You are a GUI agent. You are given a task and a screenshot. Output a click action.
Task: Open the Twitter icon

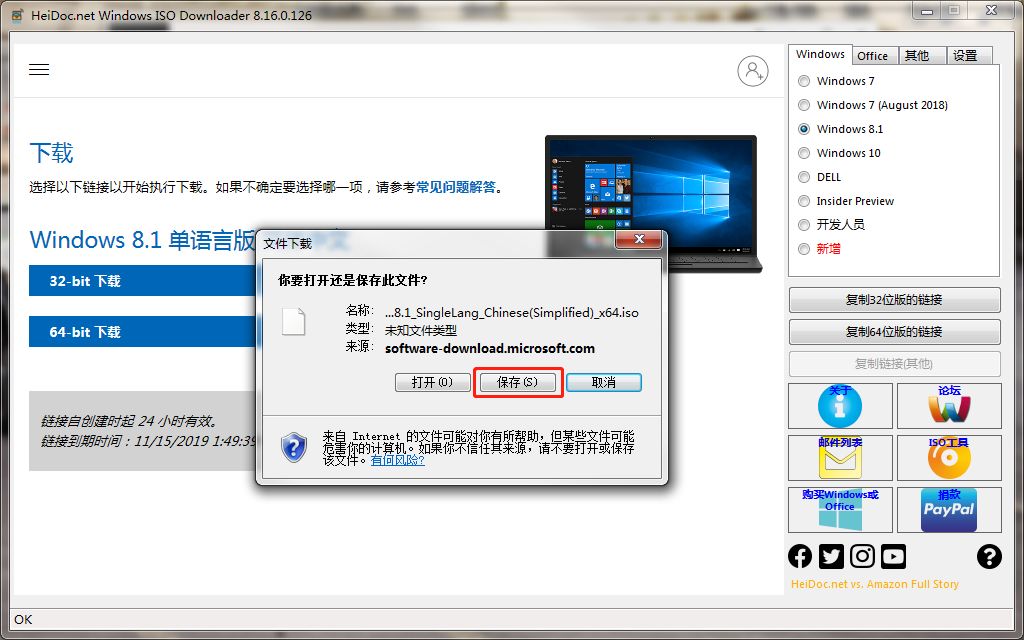pos(831,556)
